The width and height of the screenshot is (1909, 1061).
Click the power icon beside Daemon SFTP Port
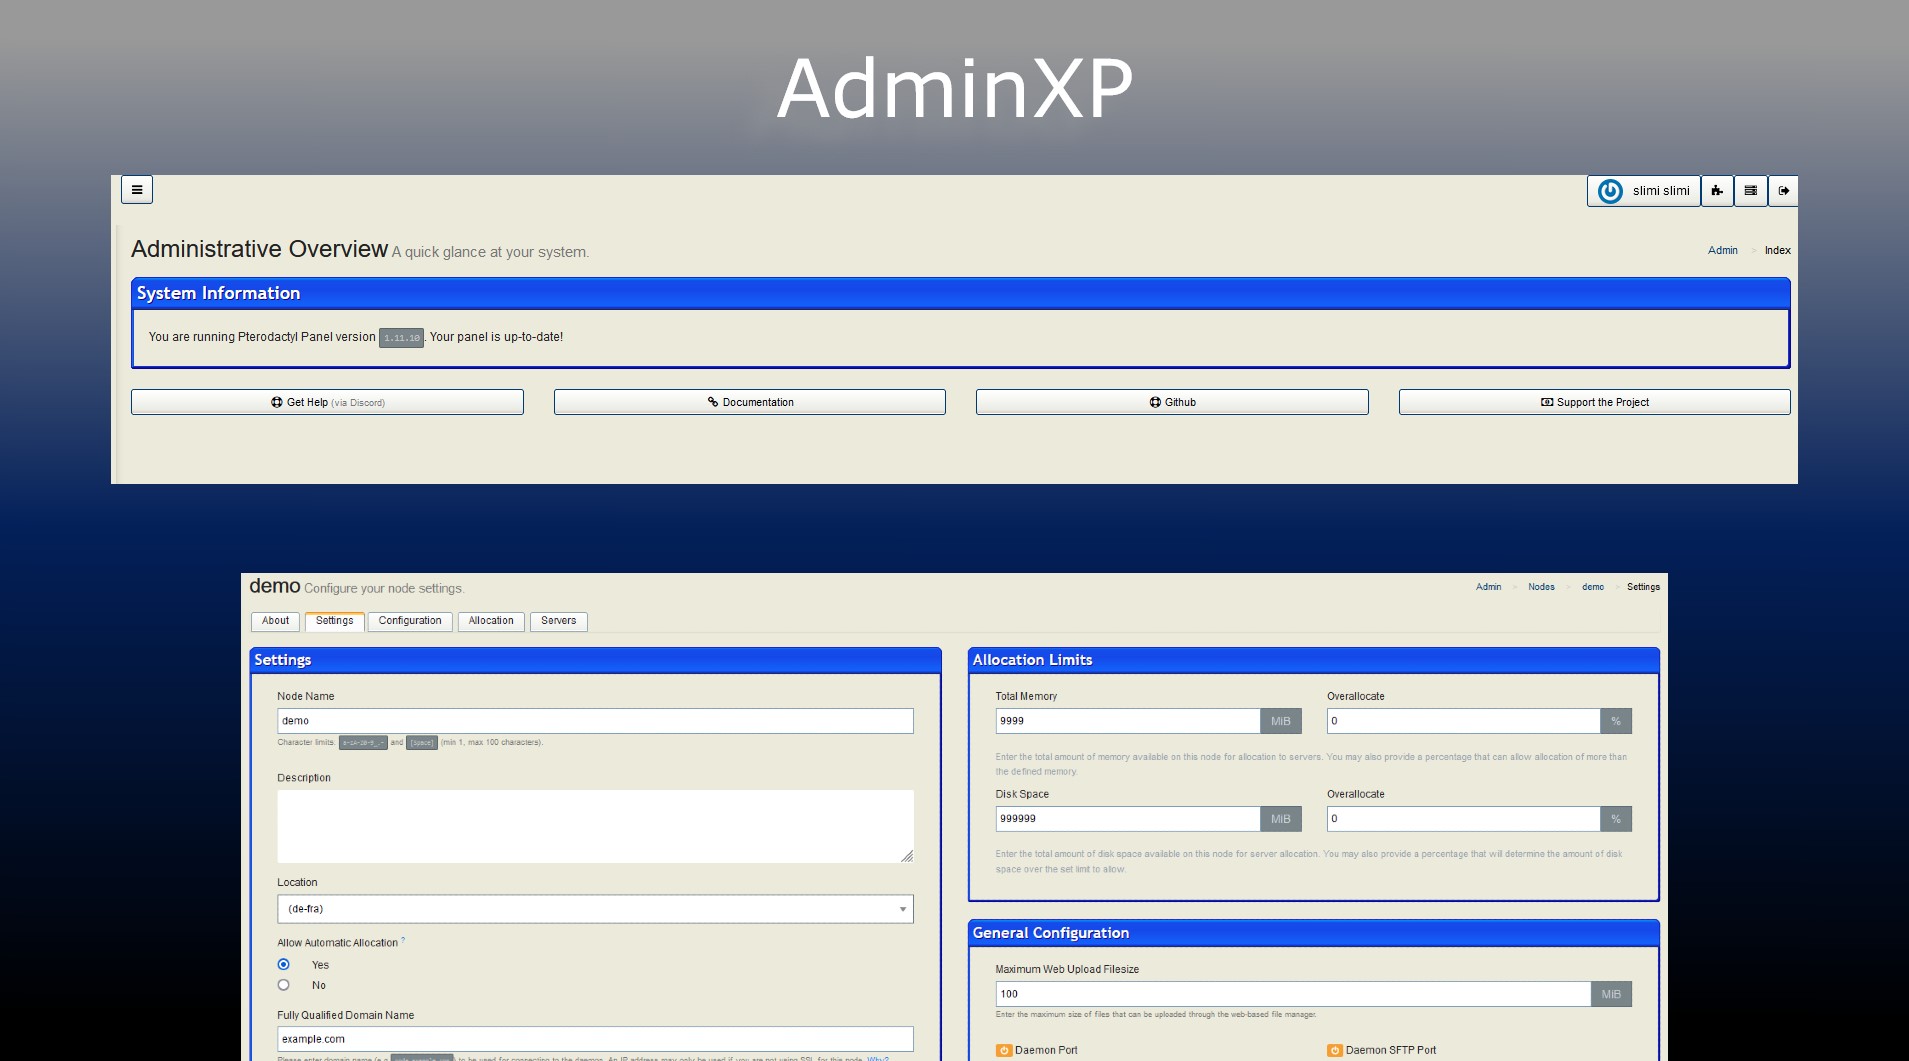[1333, 1050]
